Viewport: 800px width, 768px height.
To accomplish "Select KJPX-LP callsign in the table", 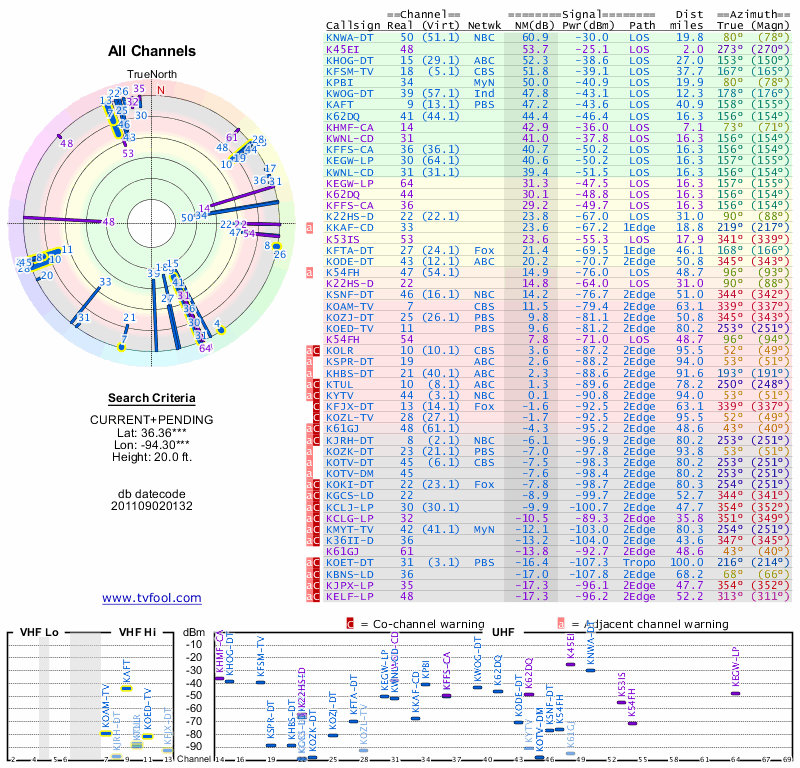I will (x=349, y=585).
